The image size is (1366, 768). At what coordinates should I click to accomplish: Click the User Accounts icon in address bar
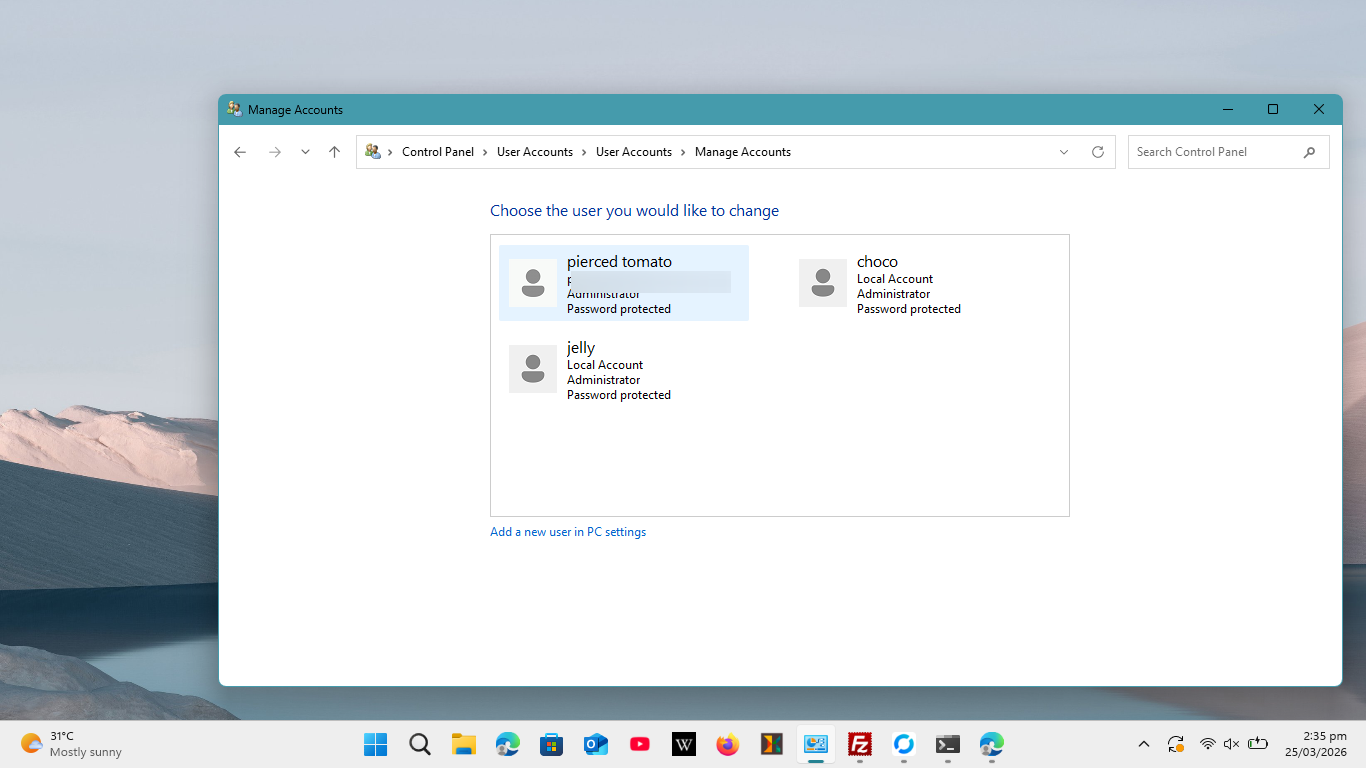click(373, 152)
